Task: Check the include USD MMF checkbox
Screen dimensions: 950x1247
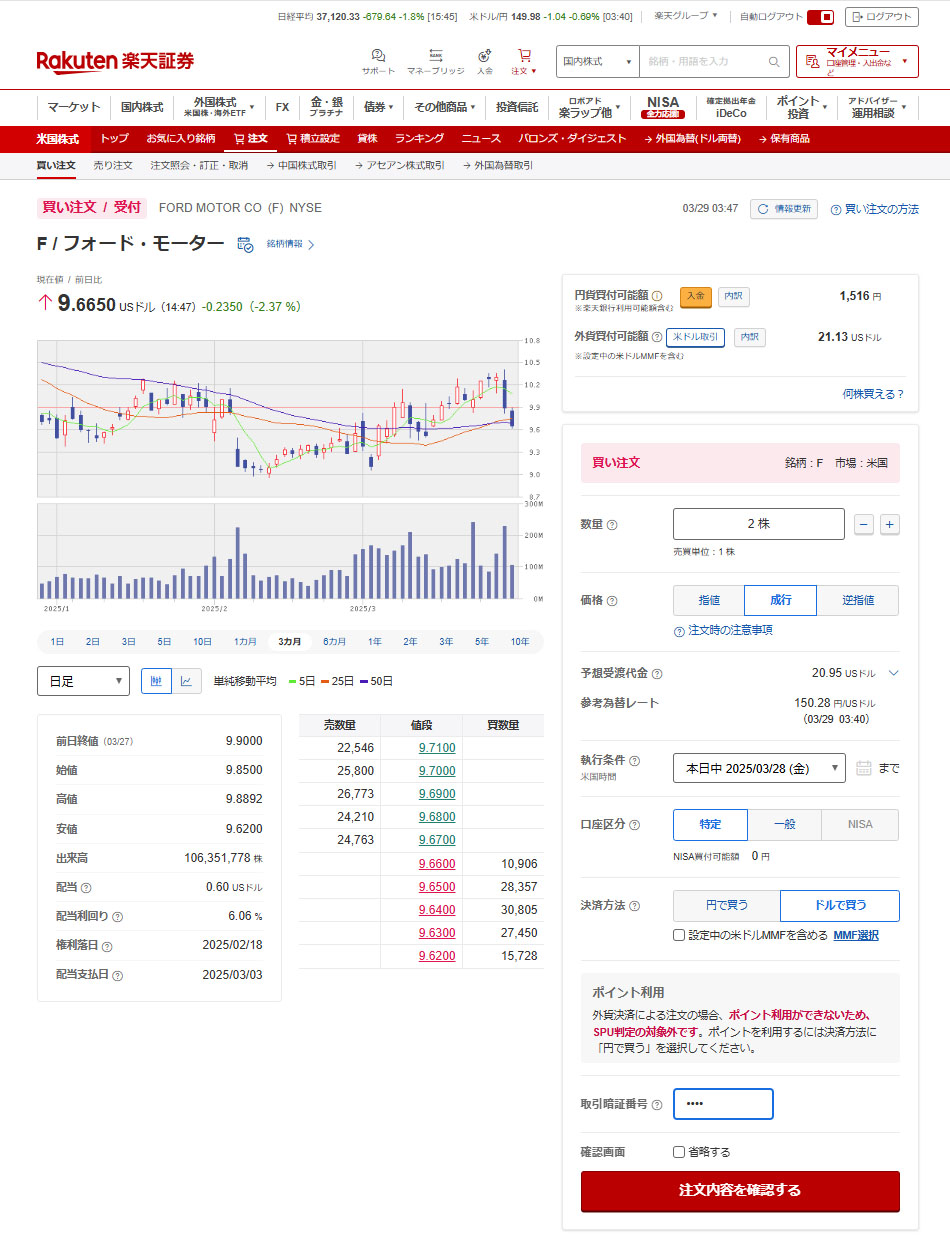Action: [679, 935]
